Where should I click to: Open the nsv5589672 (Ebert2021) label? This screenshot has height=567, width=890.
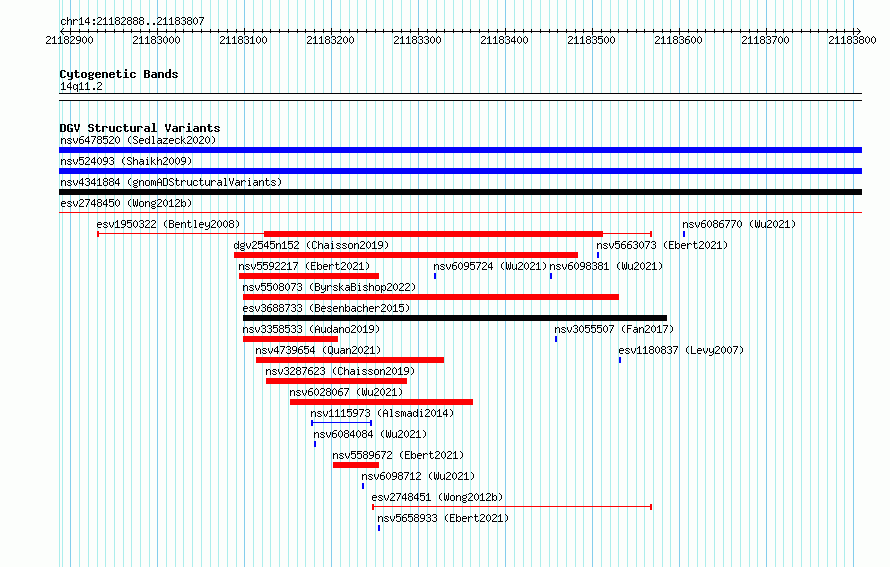(398, 455)
